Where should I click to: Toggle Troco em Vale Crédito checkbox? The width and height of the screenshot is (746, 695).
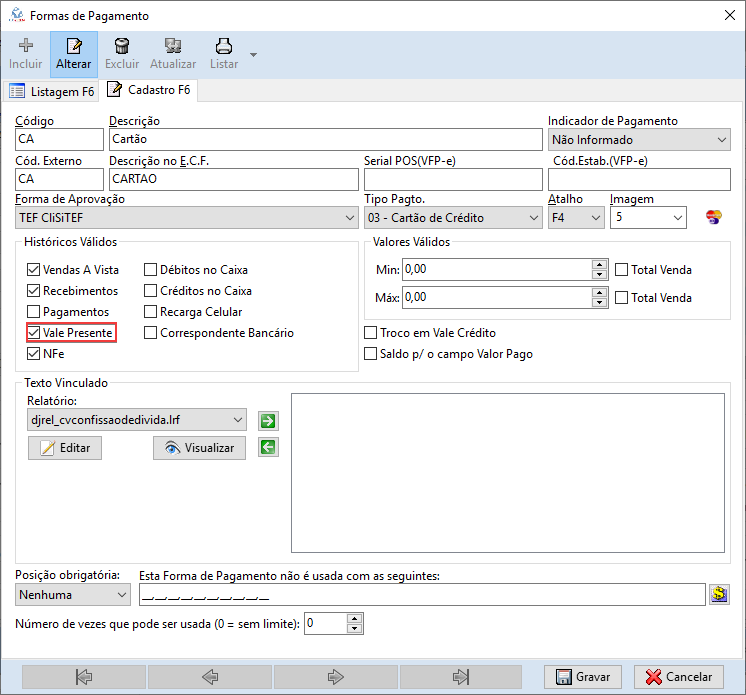[x=372, y=333]
